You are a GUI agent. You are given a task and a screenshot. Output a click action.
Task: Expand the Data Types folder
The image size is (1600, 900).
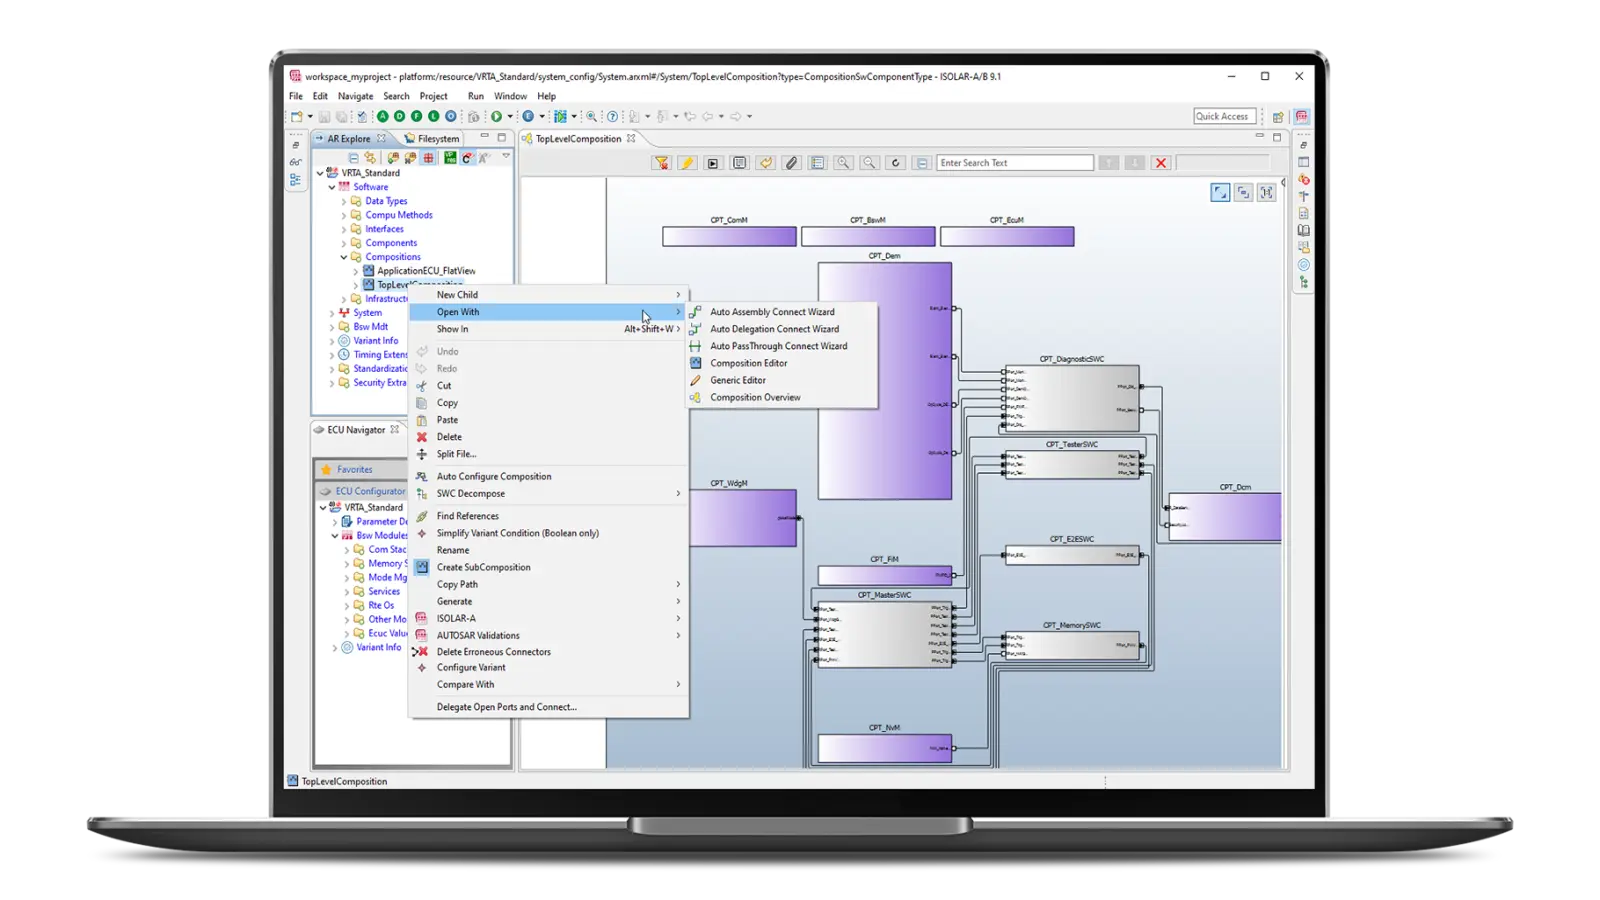344,201
